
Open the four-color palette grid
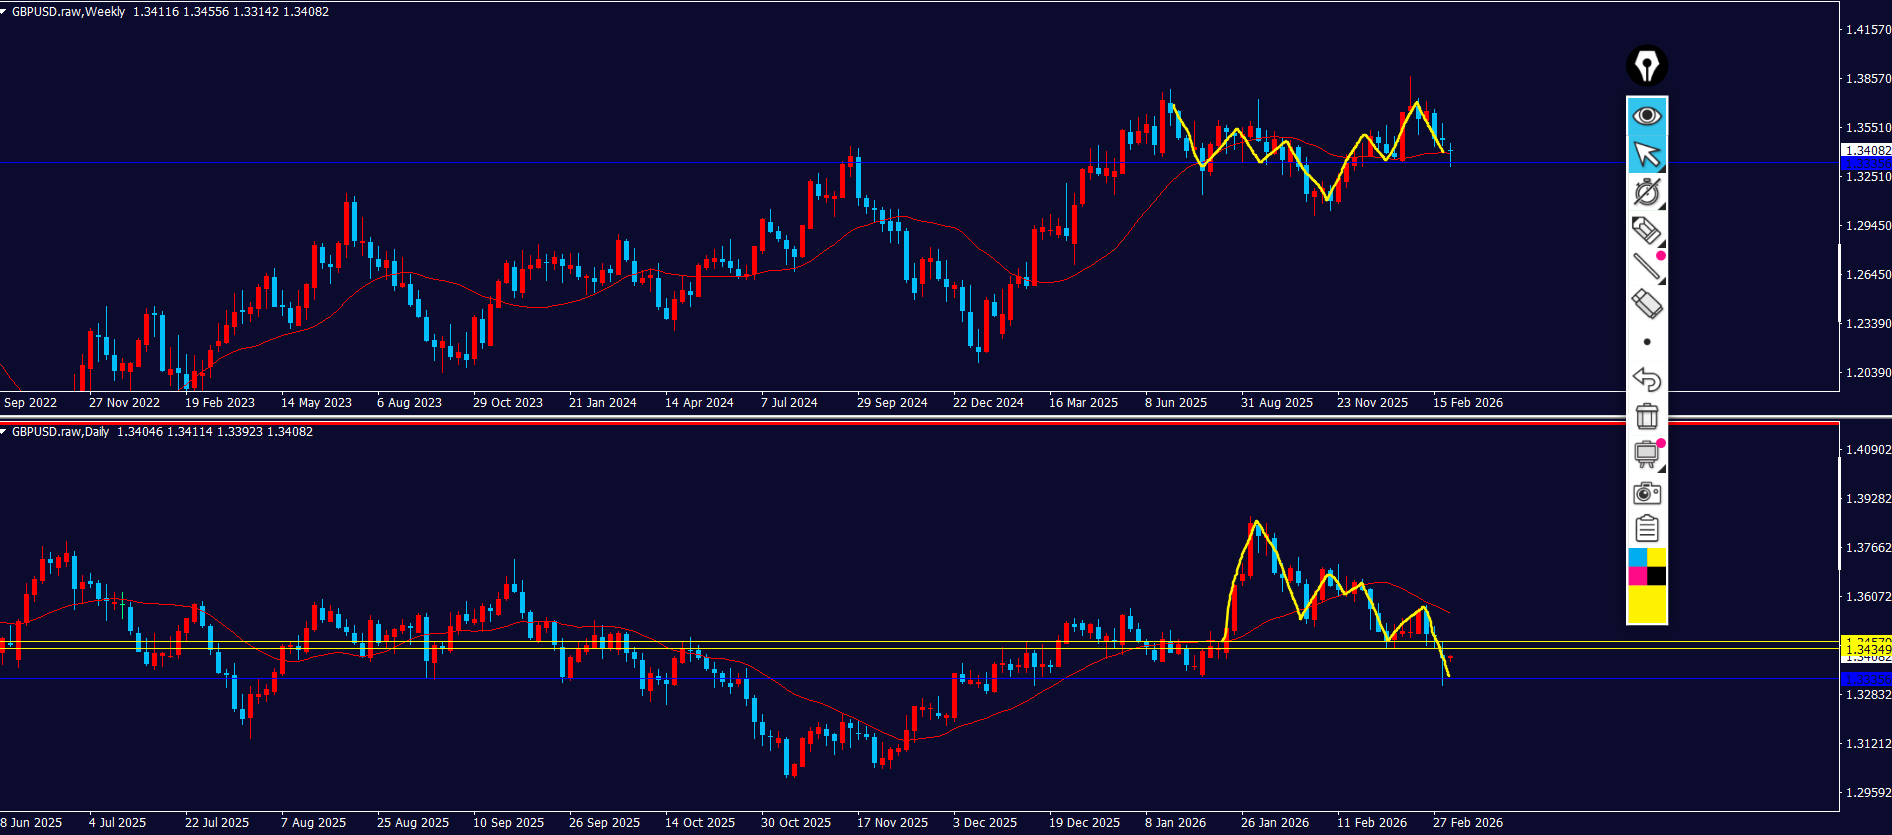[1646, 567]
